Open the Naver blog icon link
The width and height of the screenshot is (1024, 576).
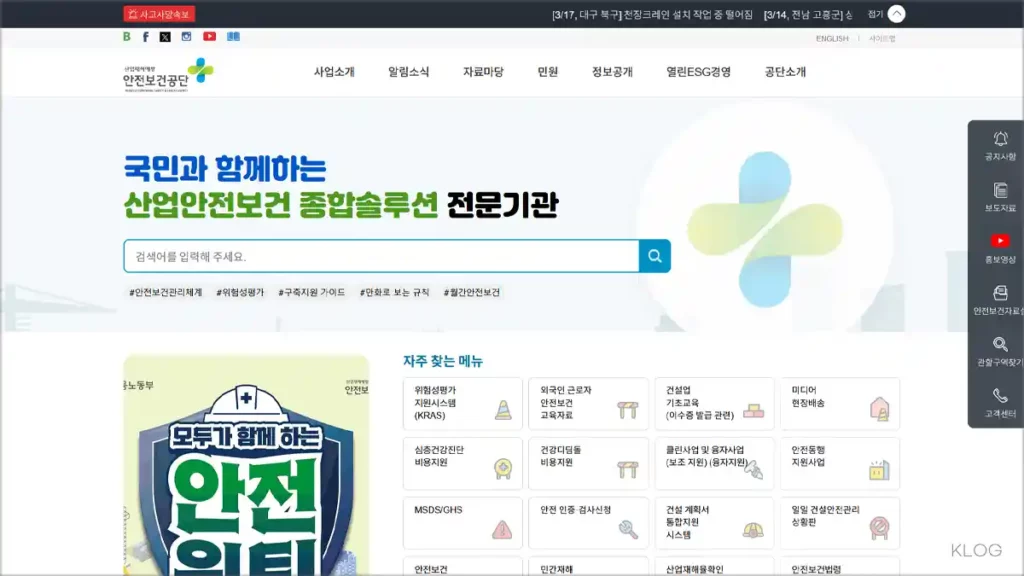(x=127, y=37)
